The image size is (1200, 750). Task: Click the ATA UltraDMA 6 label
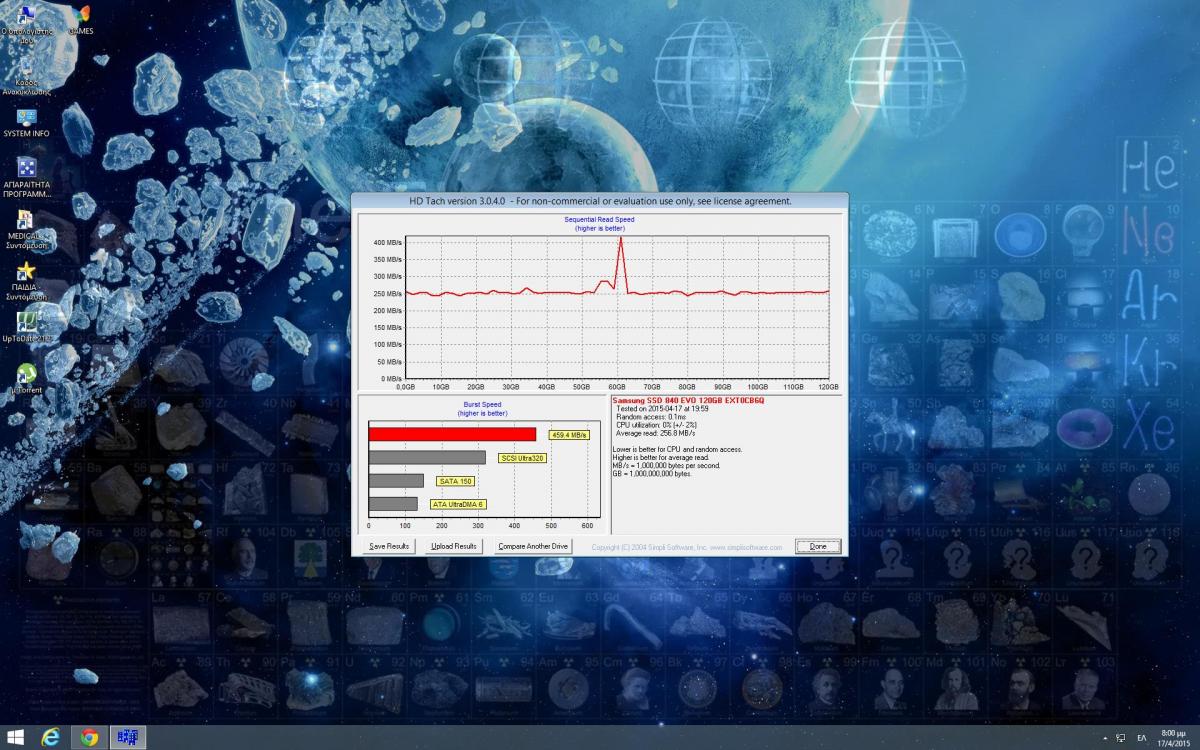(458, 504)
